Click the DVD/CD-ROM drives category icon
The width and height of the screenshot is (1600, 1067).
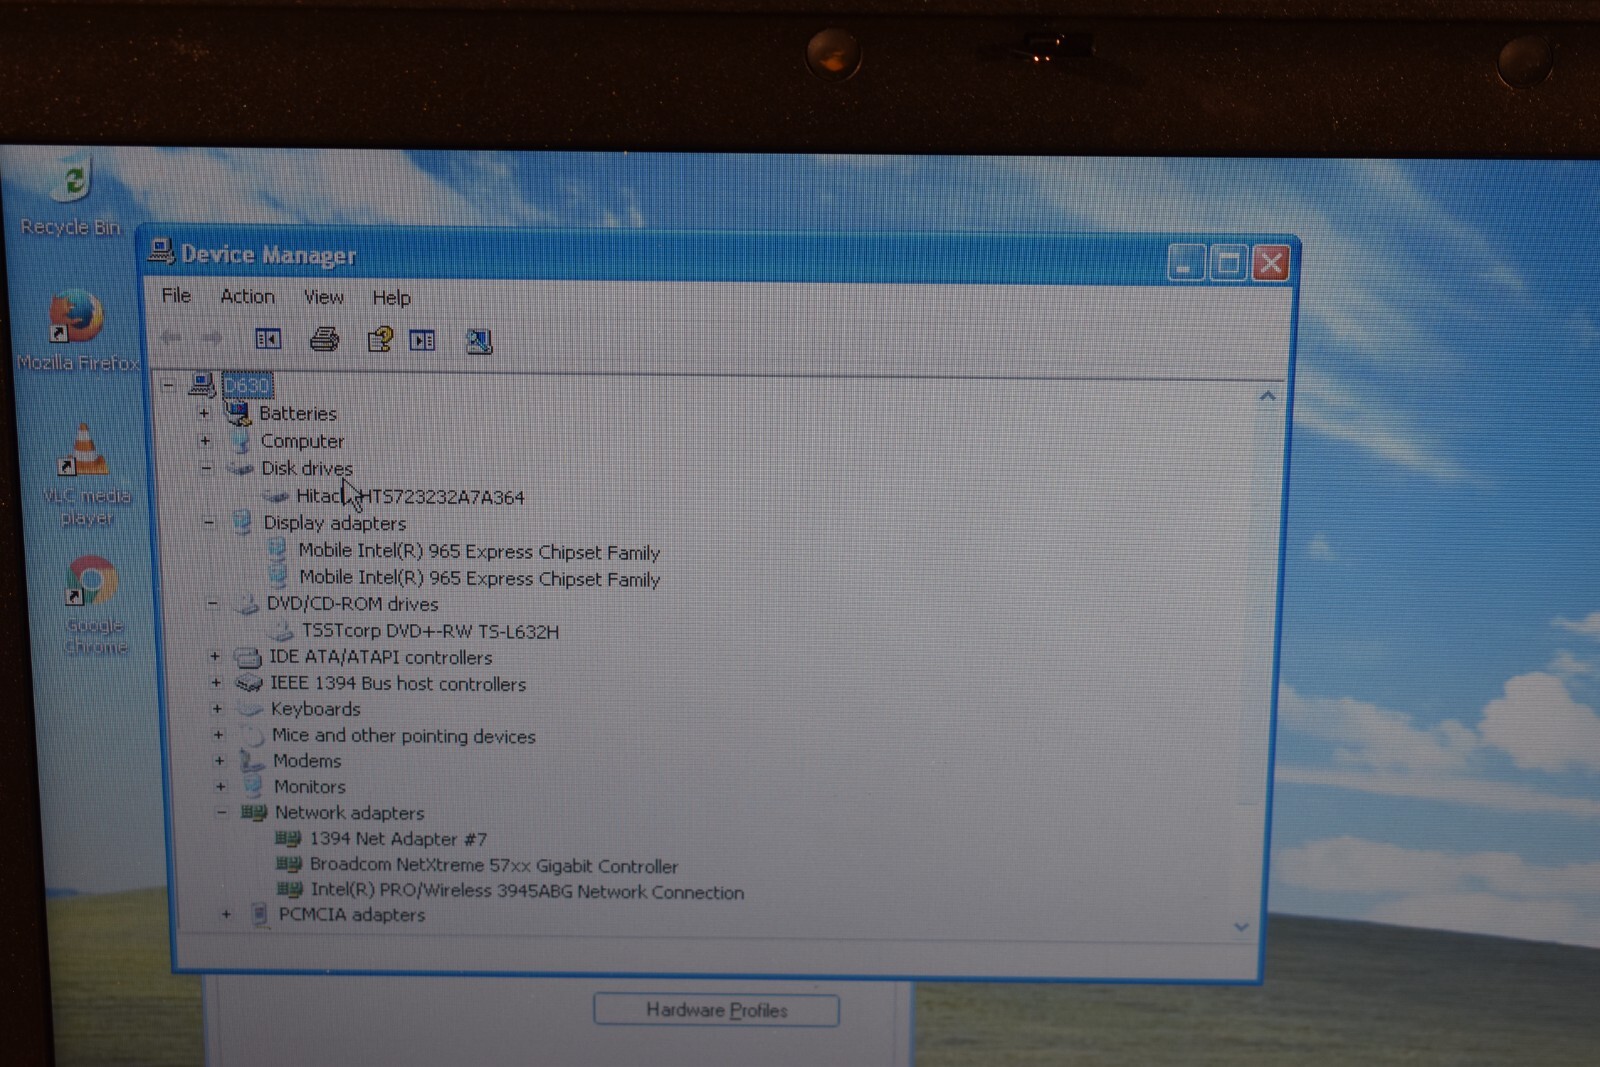pos(246,604)
